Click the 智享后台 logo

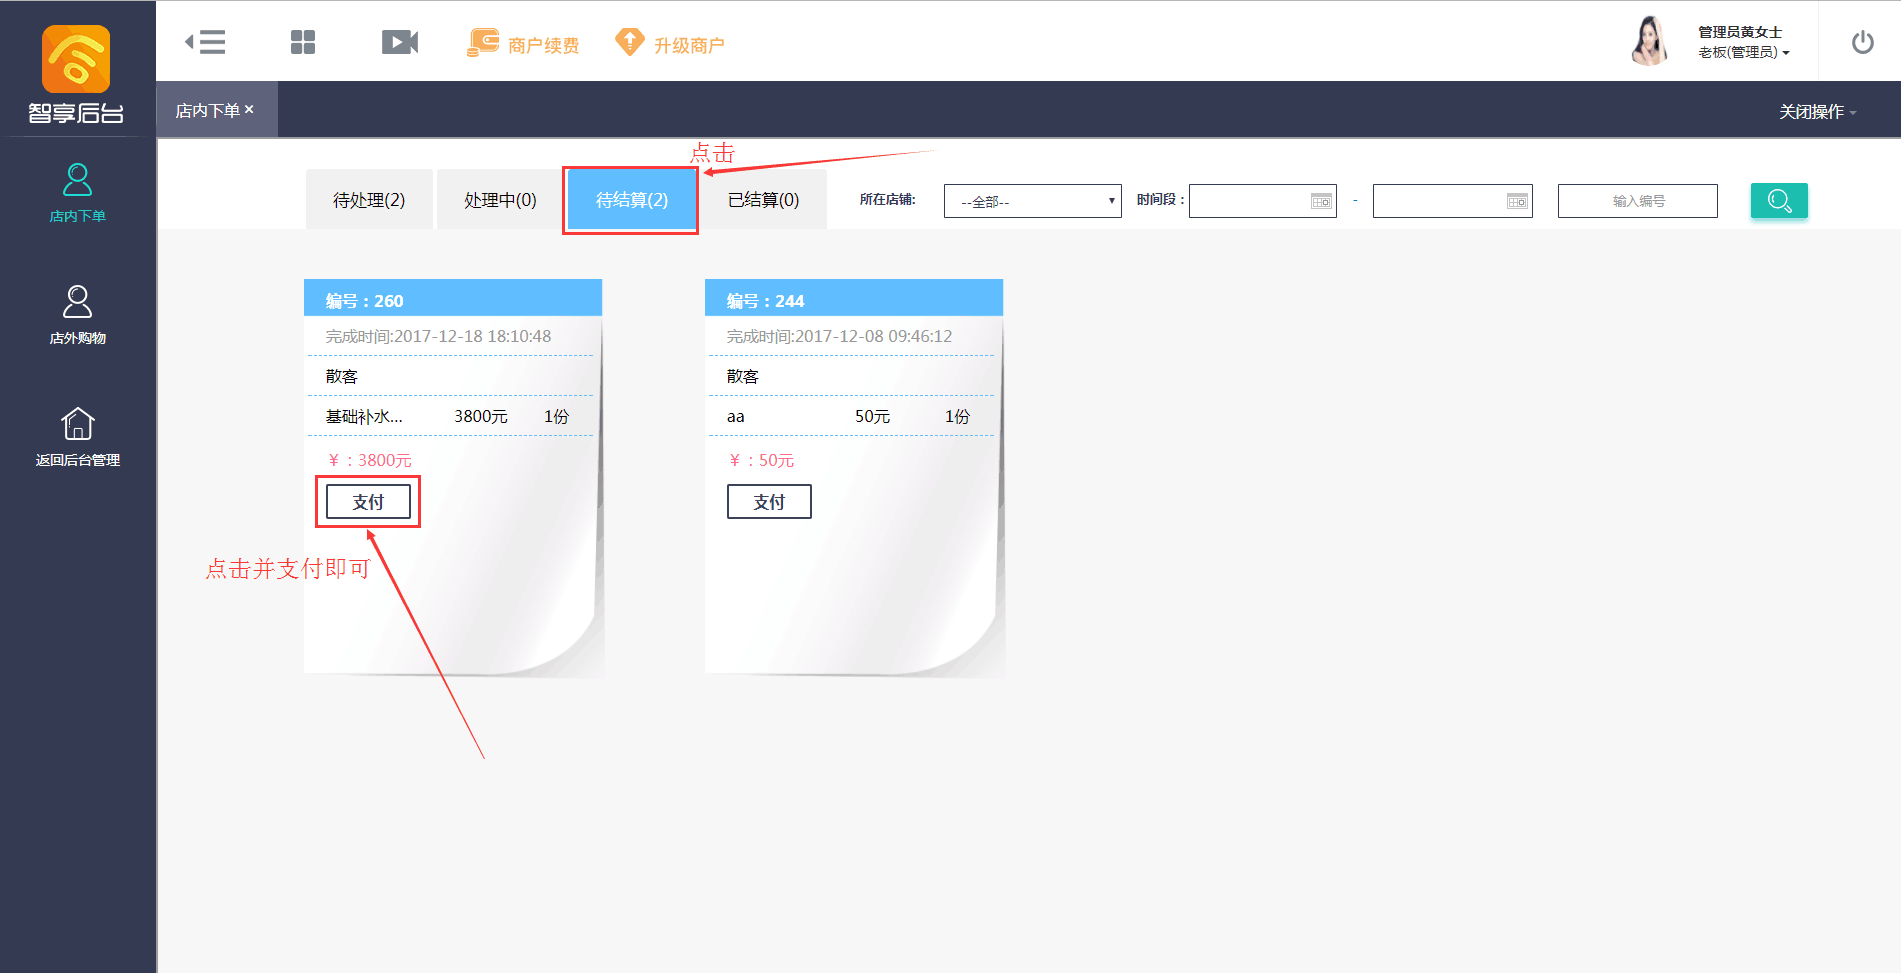(76, 74)
